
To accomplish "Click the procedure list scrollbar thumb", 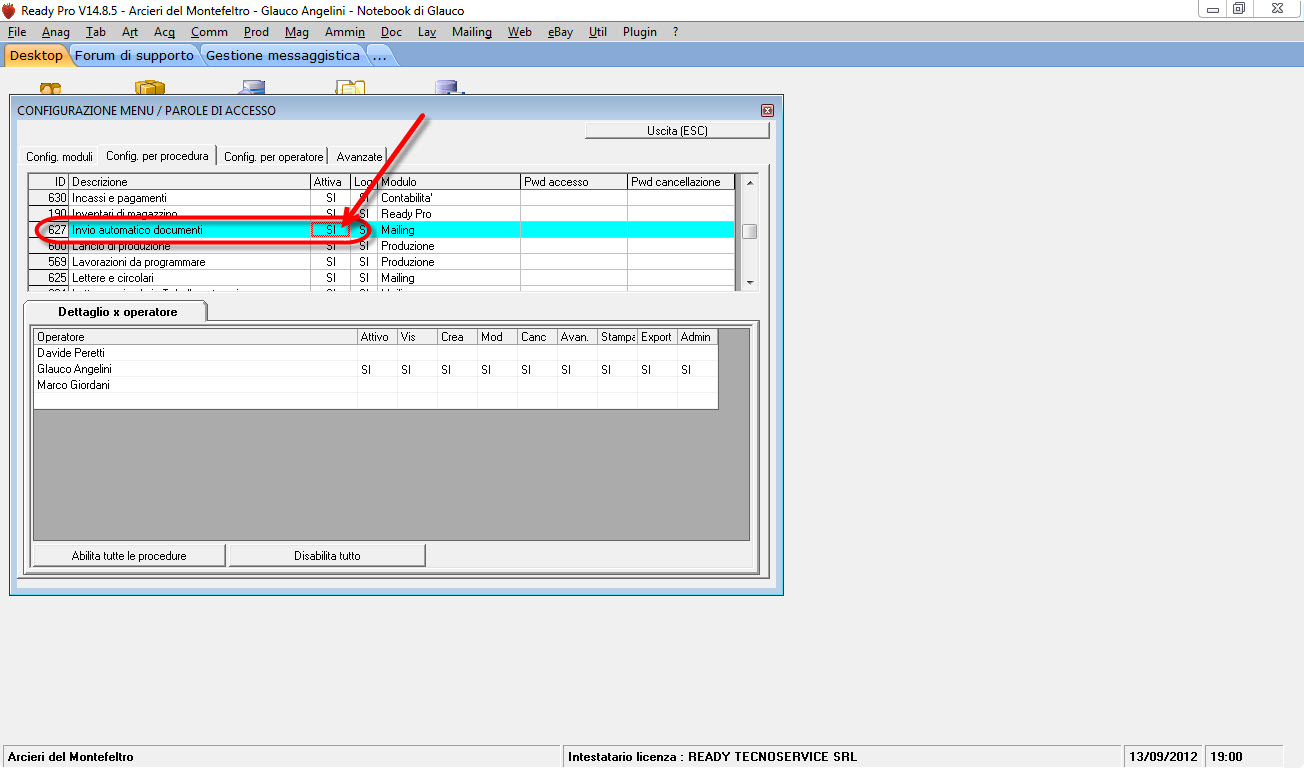I will [x=749, y=231].
